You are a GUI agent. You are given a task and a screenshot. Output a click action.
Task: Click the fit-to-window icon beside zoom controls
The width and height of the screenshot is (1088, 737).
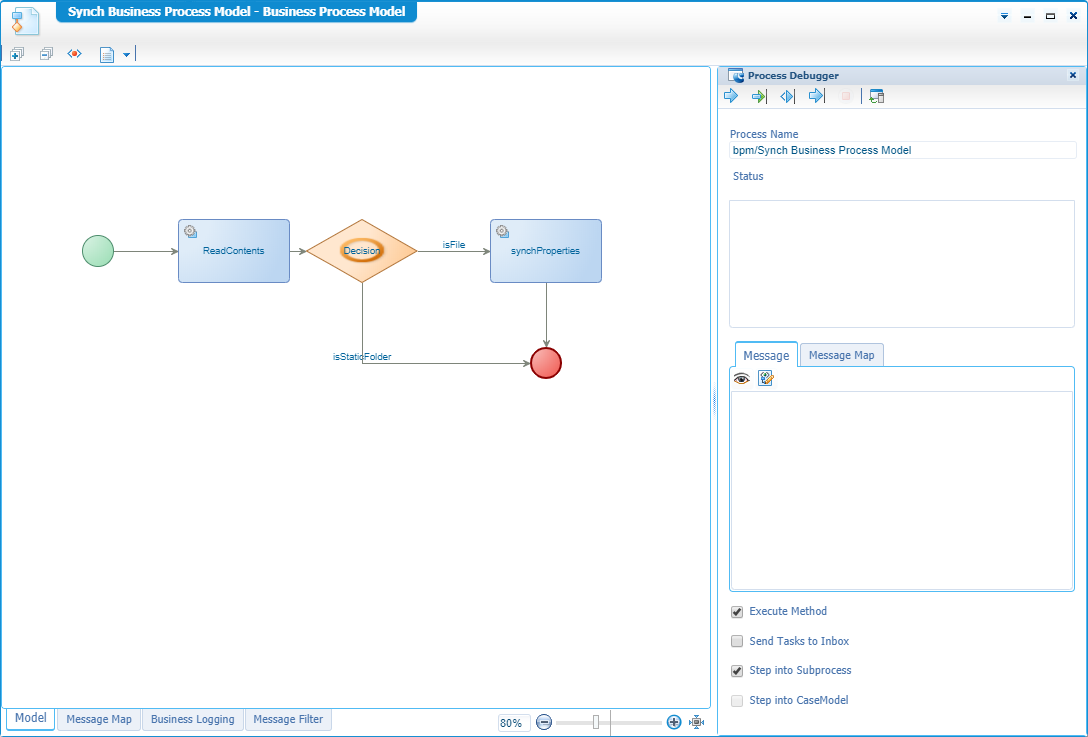697,722
